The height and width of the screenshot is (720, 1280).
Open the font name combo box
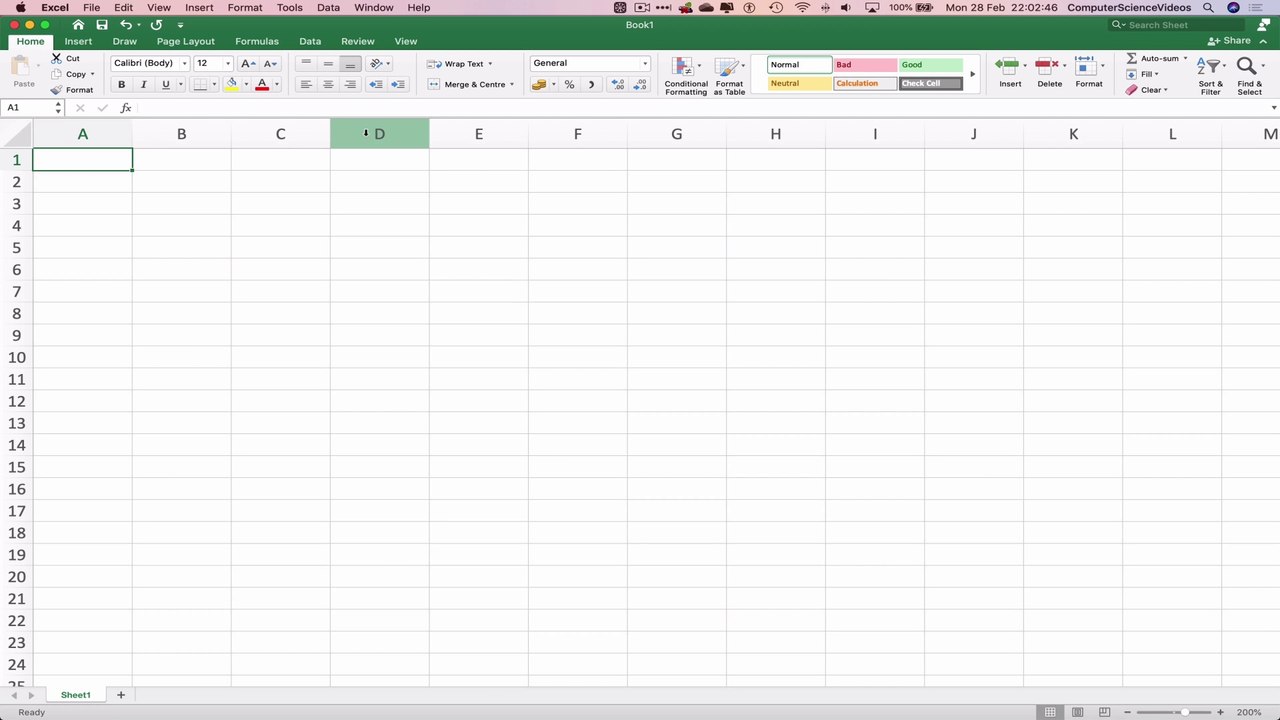[150, 63]
